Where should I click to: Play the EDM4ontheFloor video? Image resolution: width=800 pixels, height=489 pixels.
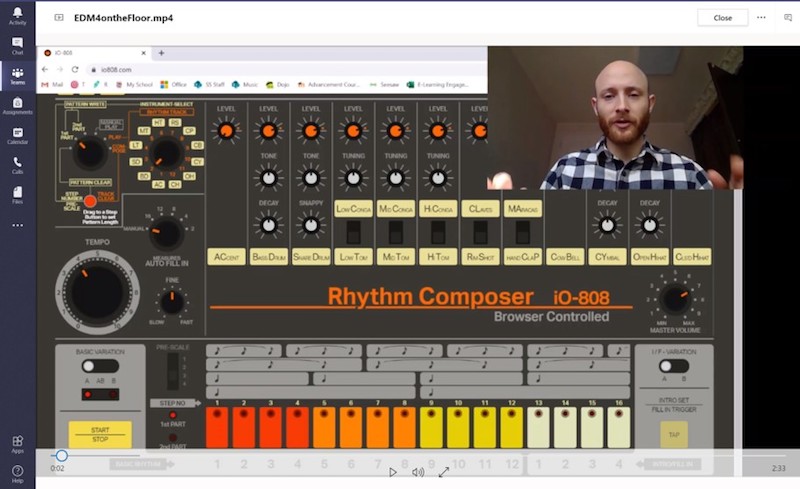click(393, 472)
